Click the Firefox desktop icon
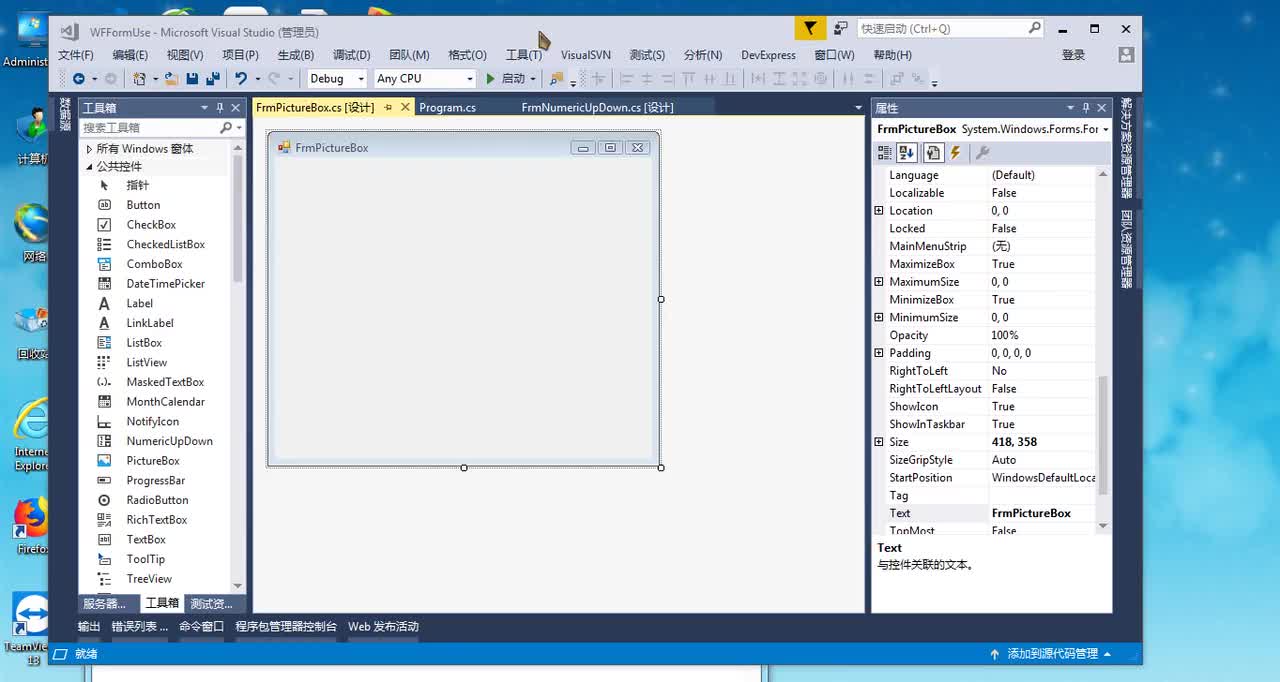Image resolution: width=1280 pixels, height=682 pixels. (x=32, y=525)
